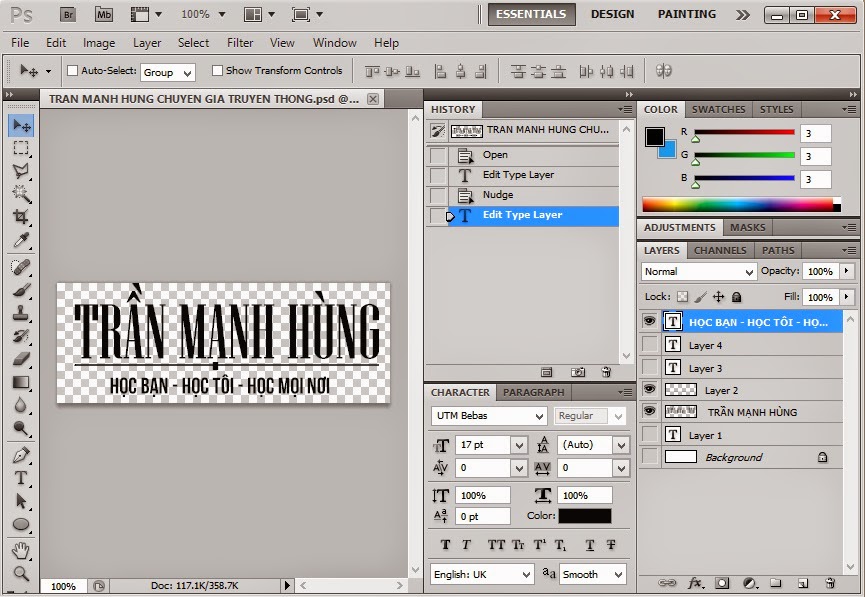Click the Character text color swatch
Viewport: 865px width, 597px height.
(585, 516)
